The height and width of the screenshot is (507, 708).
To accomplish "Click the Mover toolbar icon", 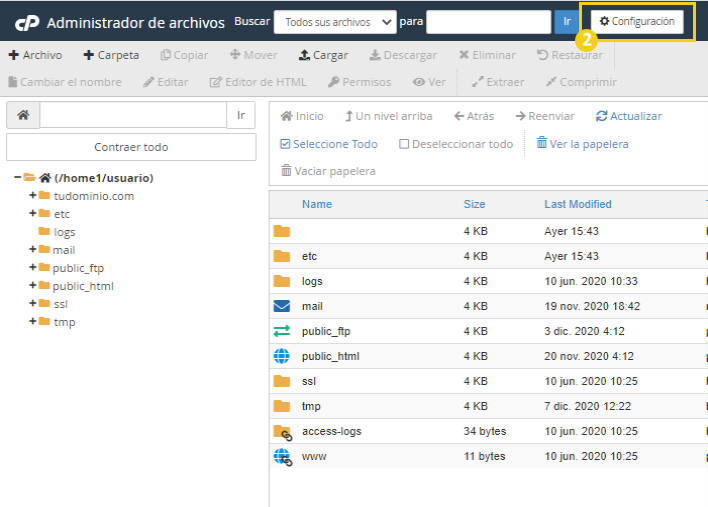I will 235,55.
